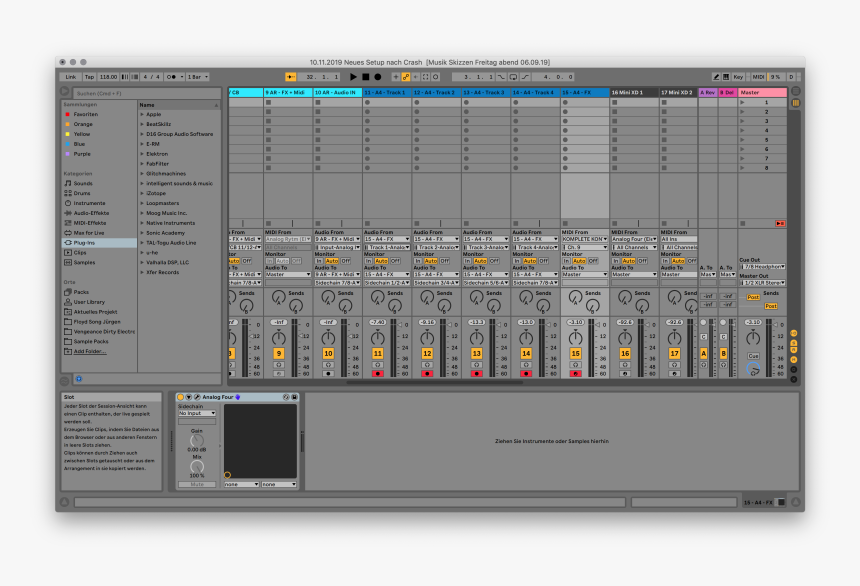
Task: Click the MIDI Arrangement Overdub plus icon
Action: pyautogui.click(x=395, y=77)
